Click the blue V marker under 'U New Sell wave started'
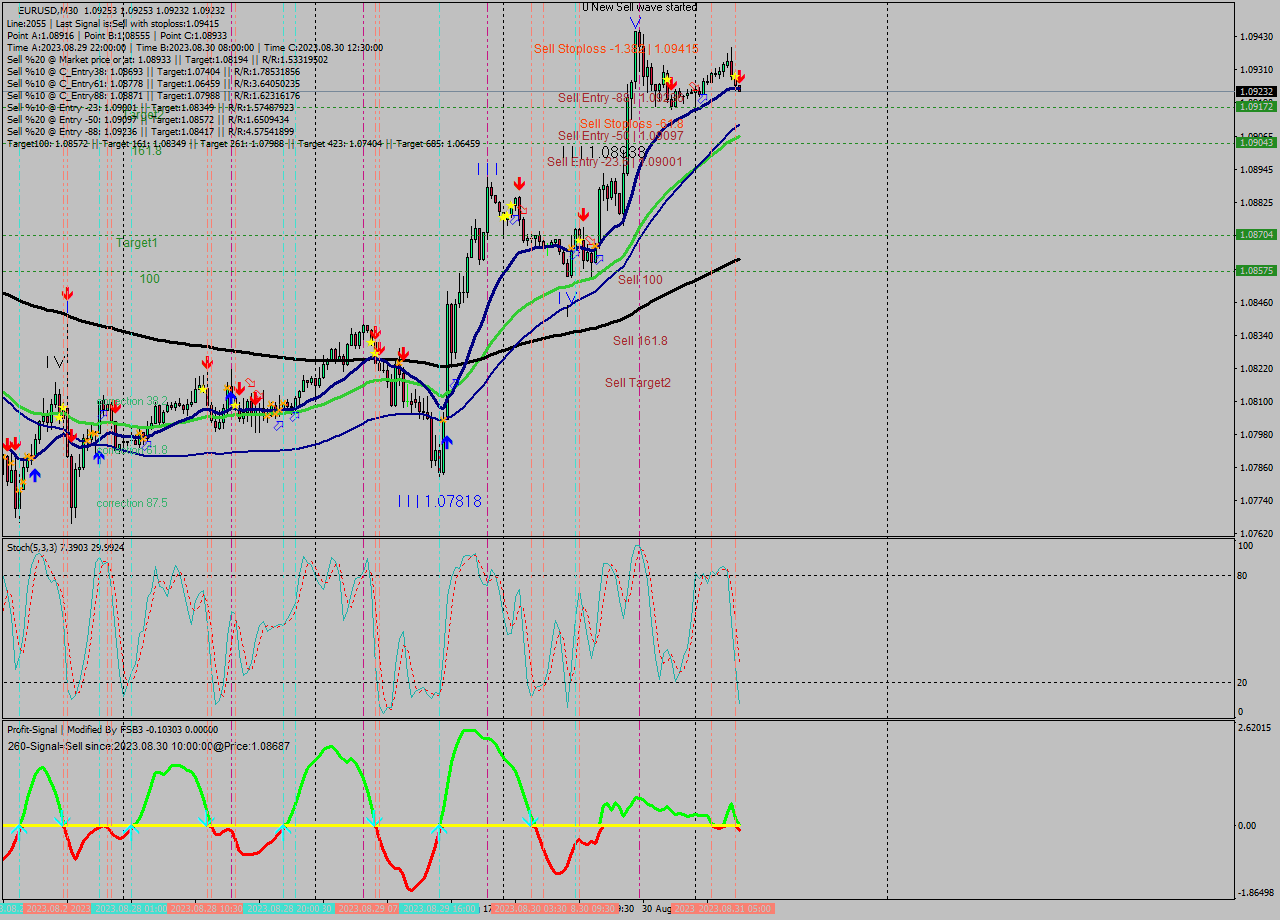The image size is (1280, 920). point(634,22)
